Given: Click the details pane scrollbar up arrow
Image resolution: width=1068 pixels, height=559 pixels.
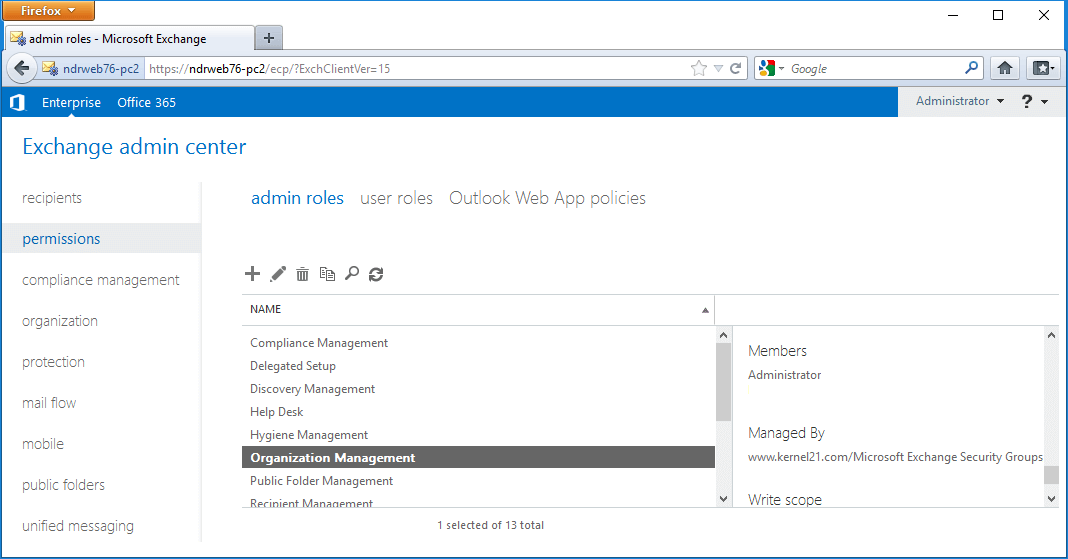Looking at the screenshot, I should 1051,335.
